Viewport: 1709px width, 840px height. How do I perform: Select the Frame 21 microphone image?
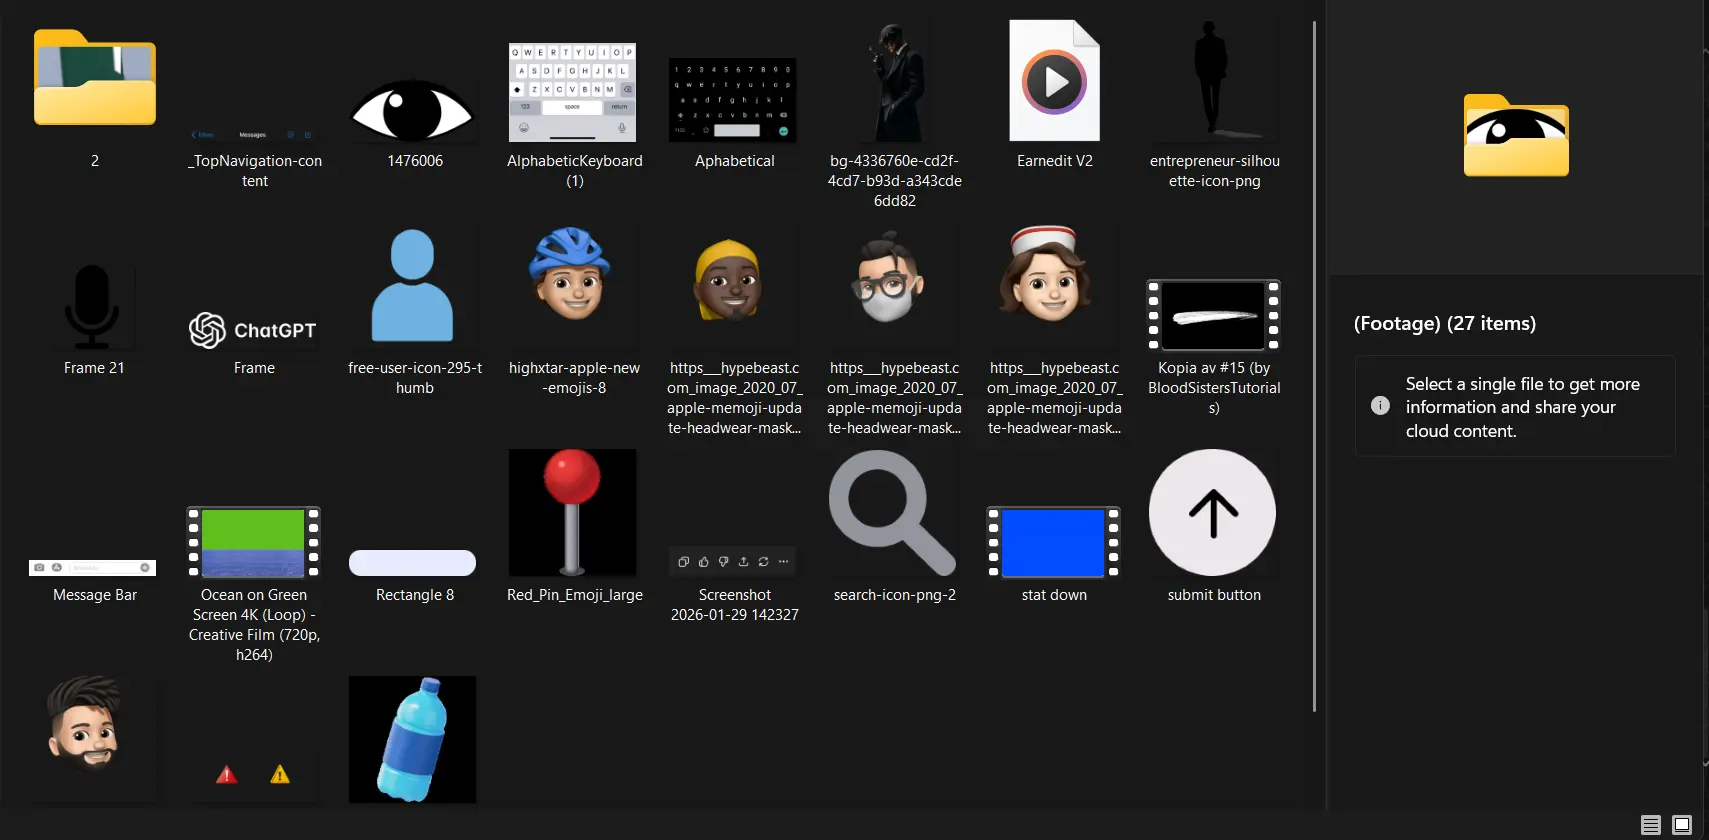[x=93, y=305]
